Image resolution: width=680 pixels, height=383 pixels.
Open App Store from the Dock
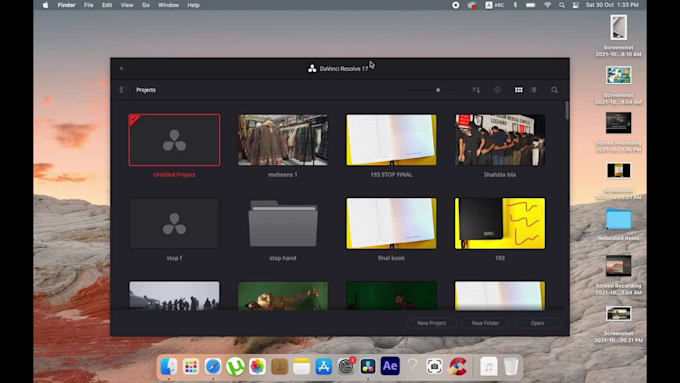324,367
